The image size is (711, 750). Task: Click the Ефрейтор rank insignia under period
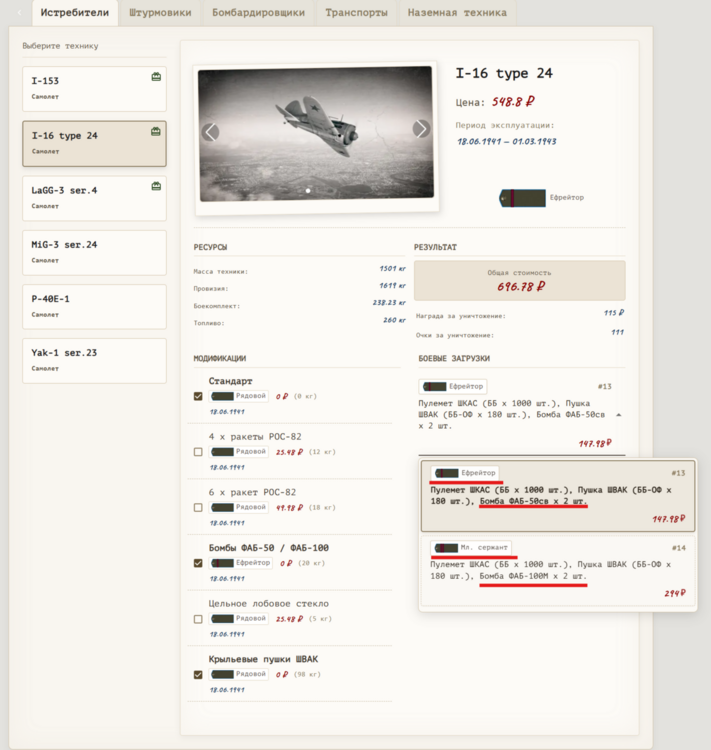(522, 198)
